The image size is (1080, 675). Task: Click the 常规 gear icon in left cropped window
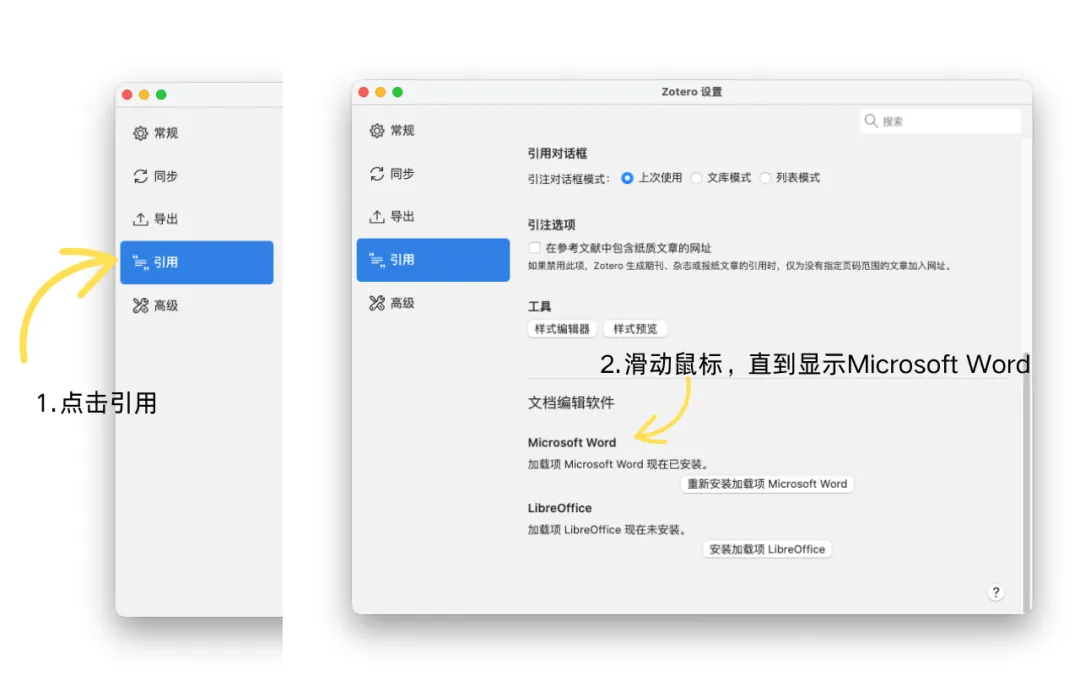(x=141, y=133)
